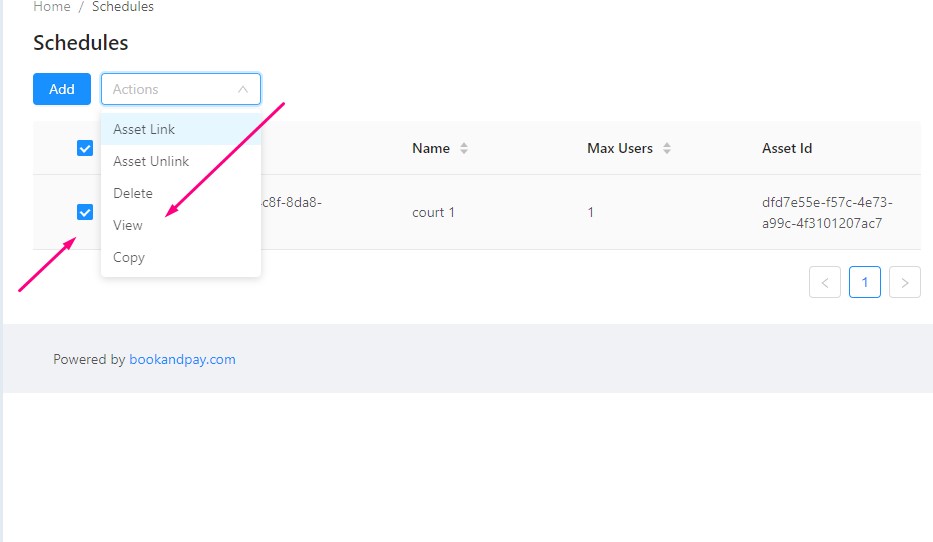933x542 pixels.
Task: Click the Asset Id column header
Action: [787, 148]
